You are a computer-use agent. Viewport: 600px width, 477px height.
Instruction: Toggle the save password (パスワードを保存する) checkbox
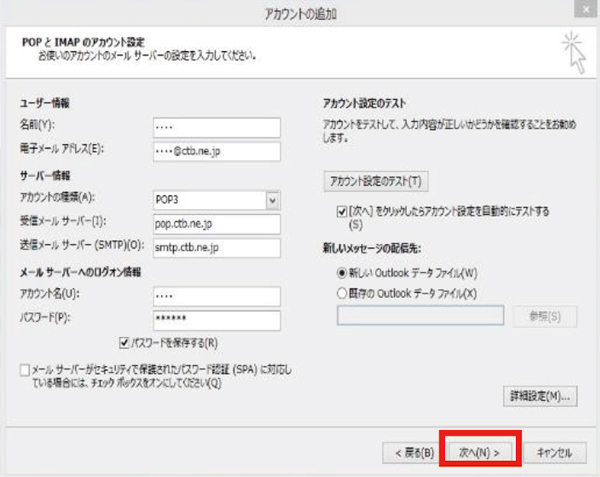(x=124, y=343)
